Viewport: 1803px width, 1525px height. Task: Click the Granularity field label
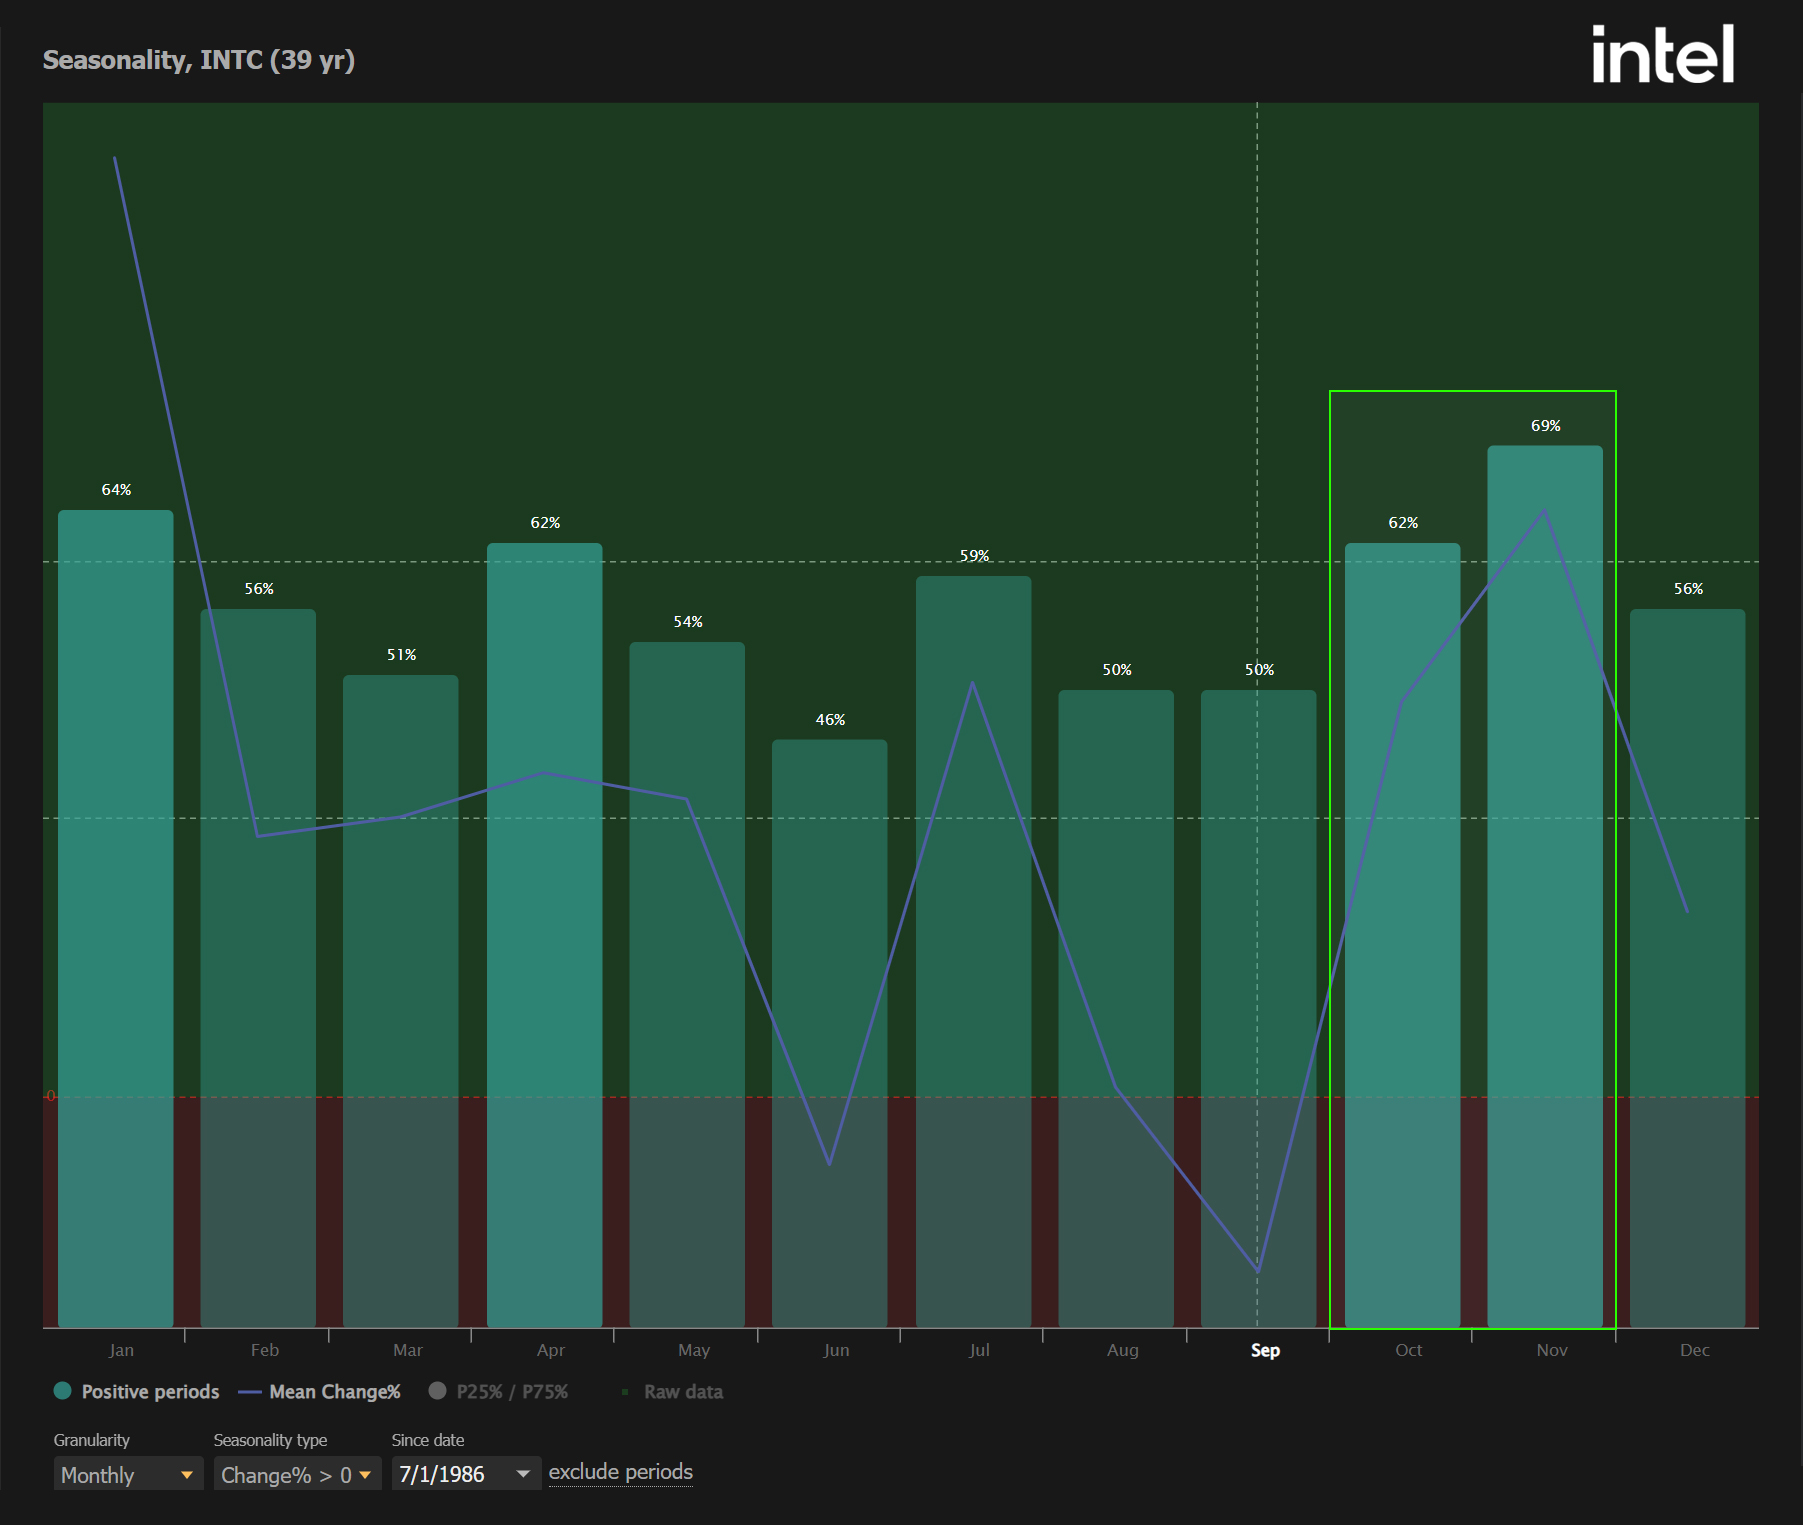pyautogui.click(x=92, y=1440)
